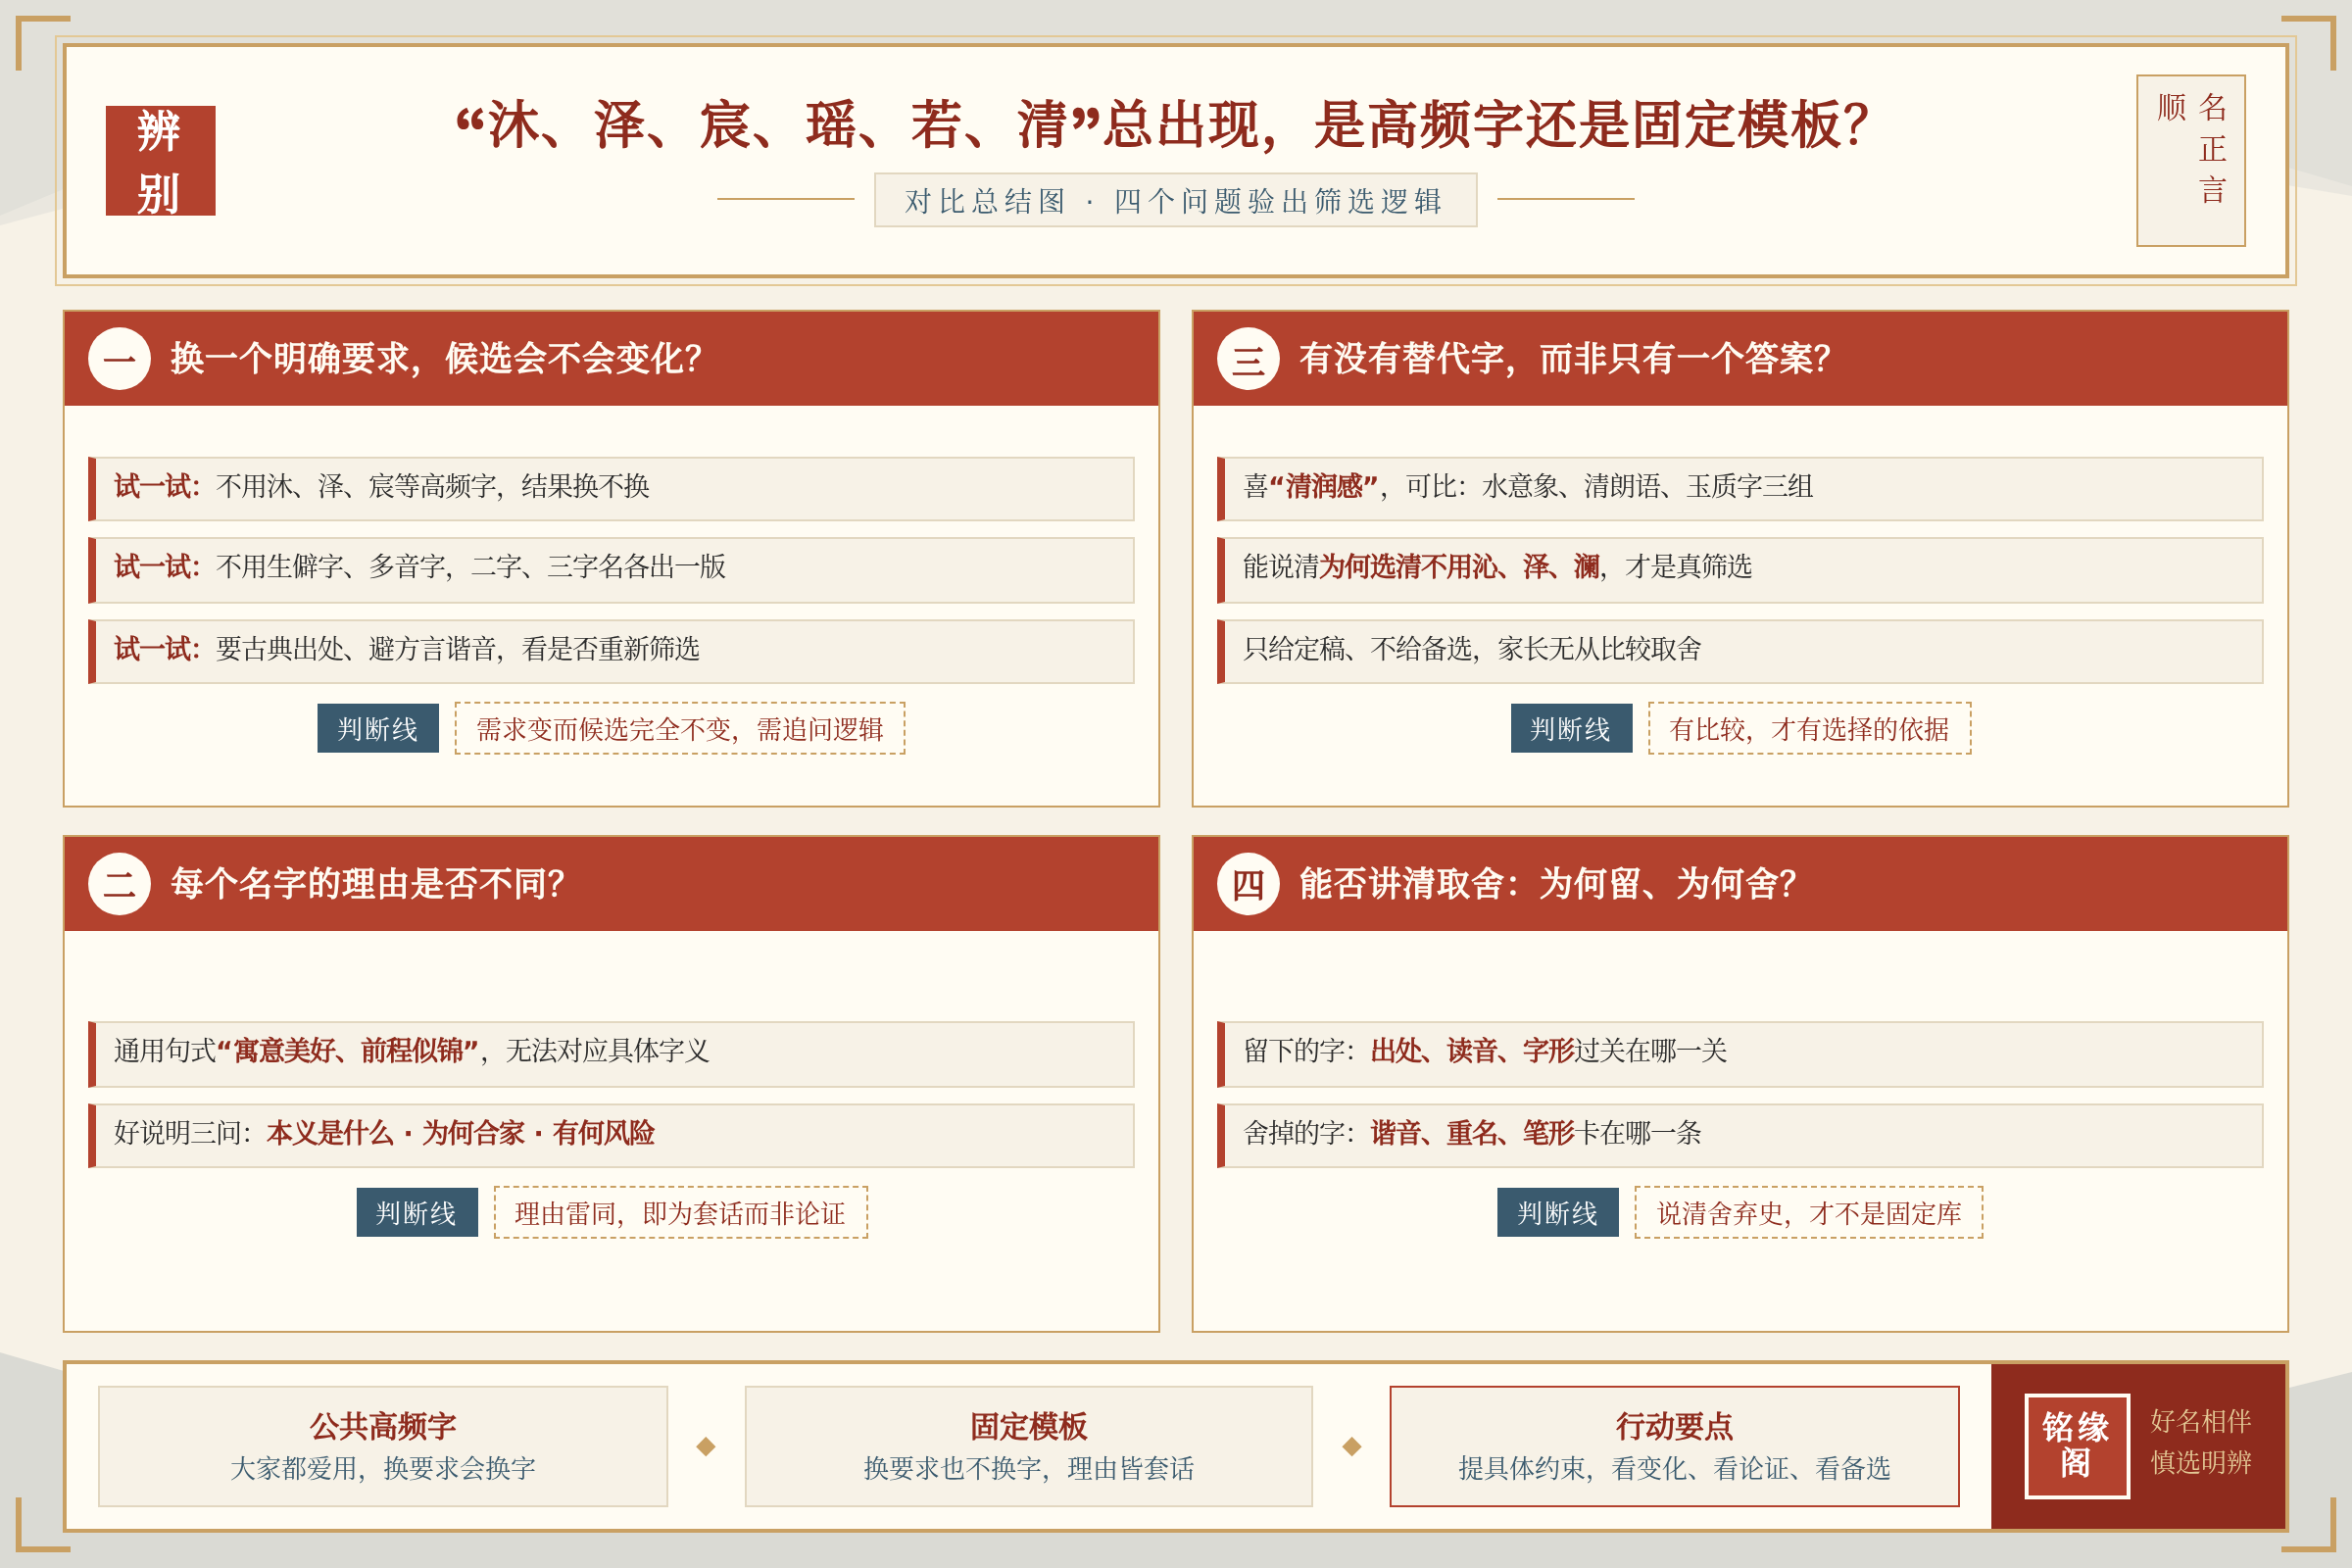Click the circled 二 section number

click(119, 884)
